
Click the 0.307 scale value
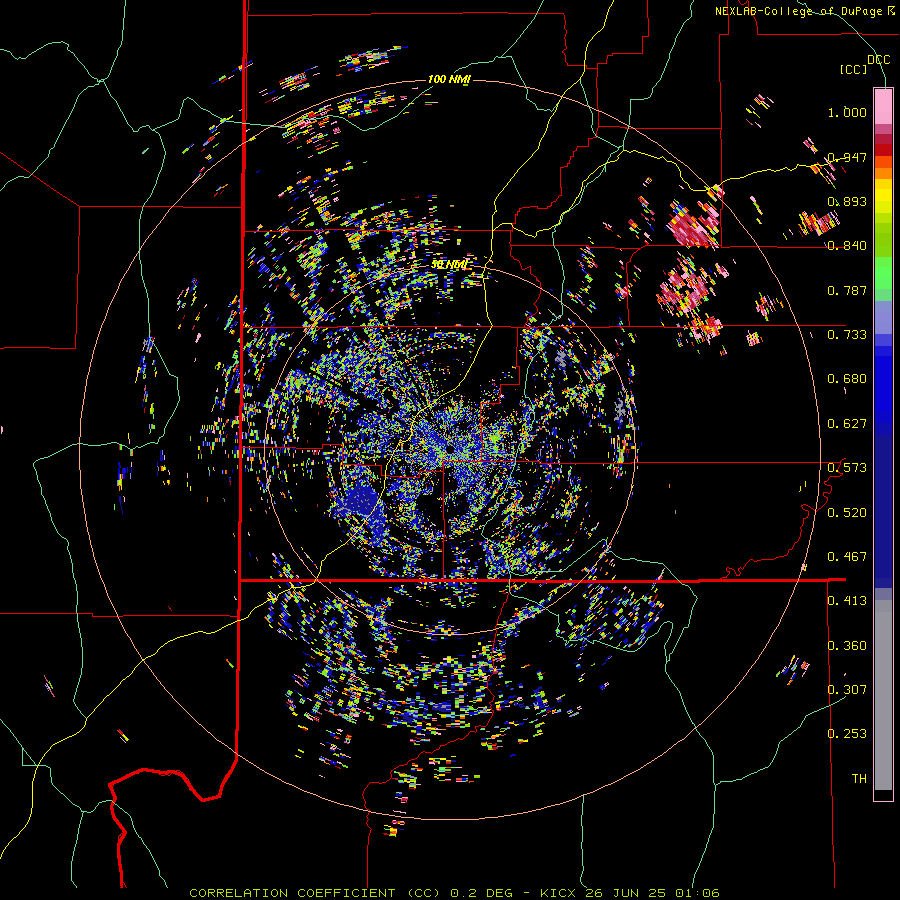point(847,689)
